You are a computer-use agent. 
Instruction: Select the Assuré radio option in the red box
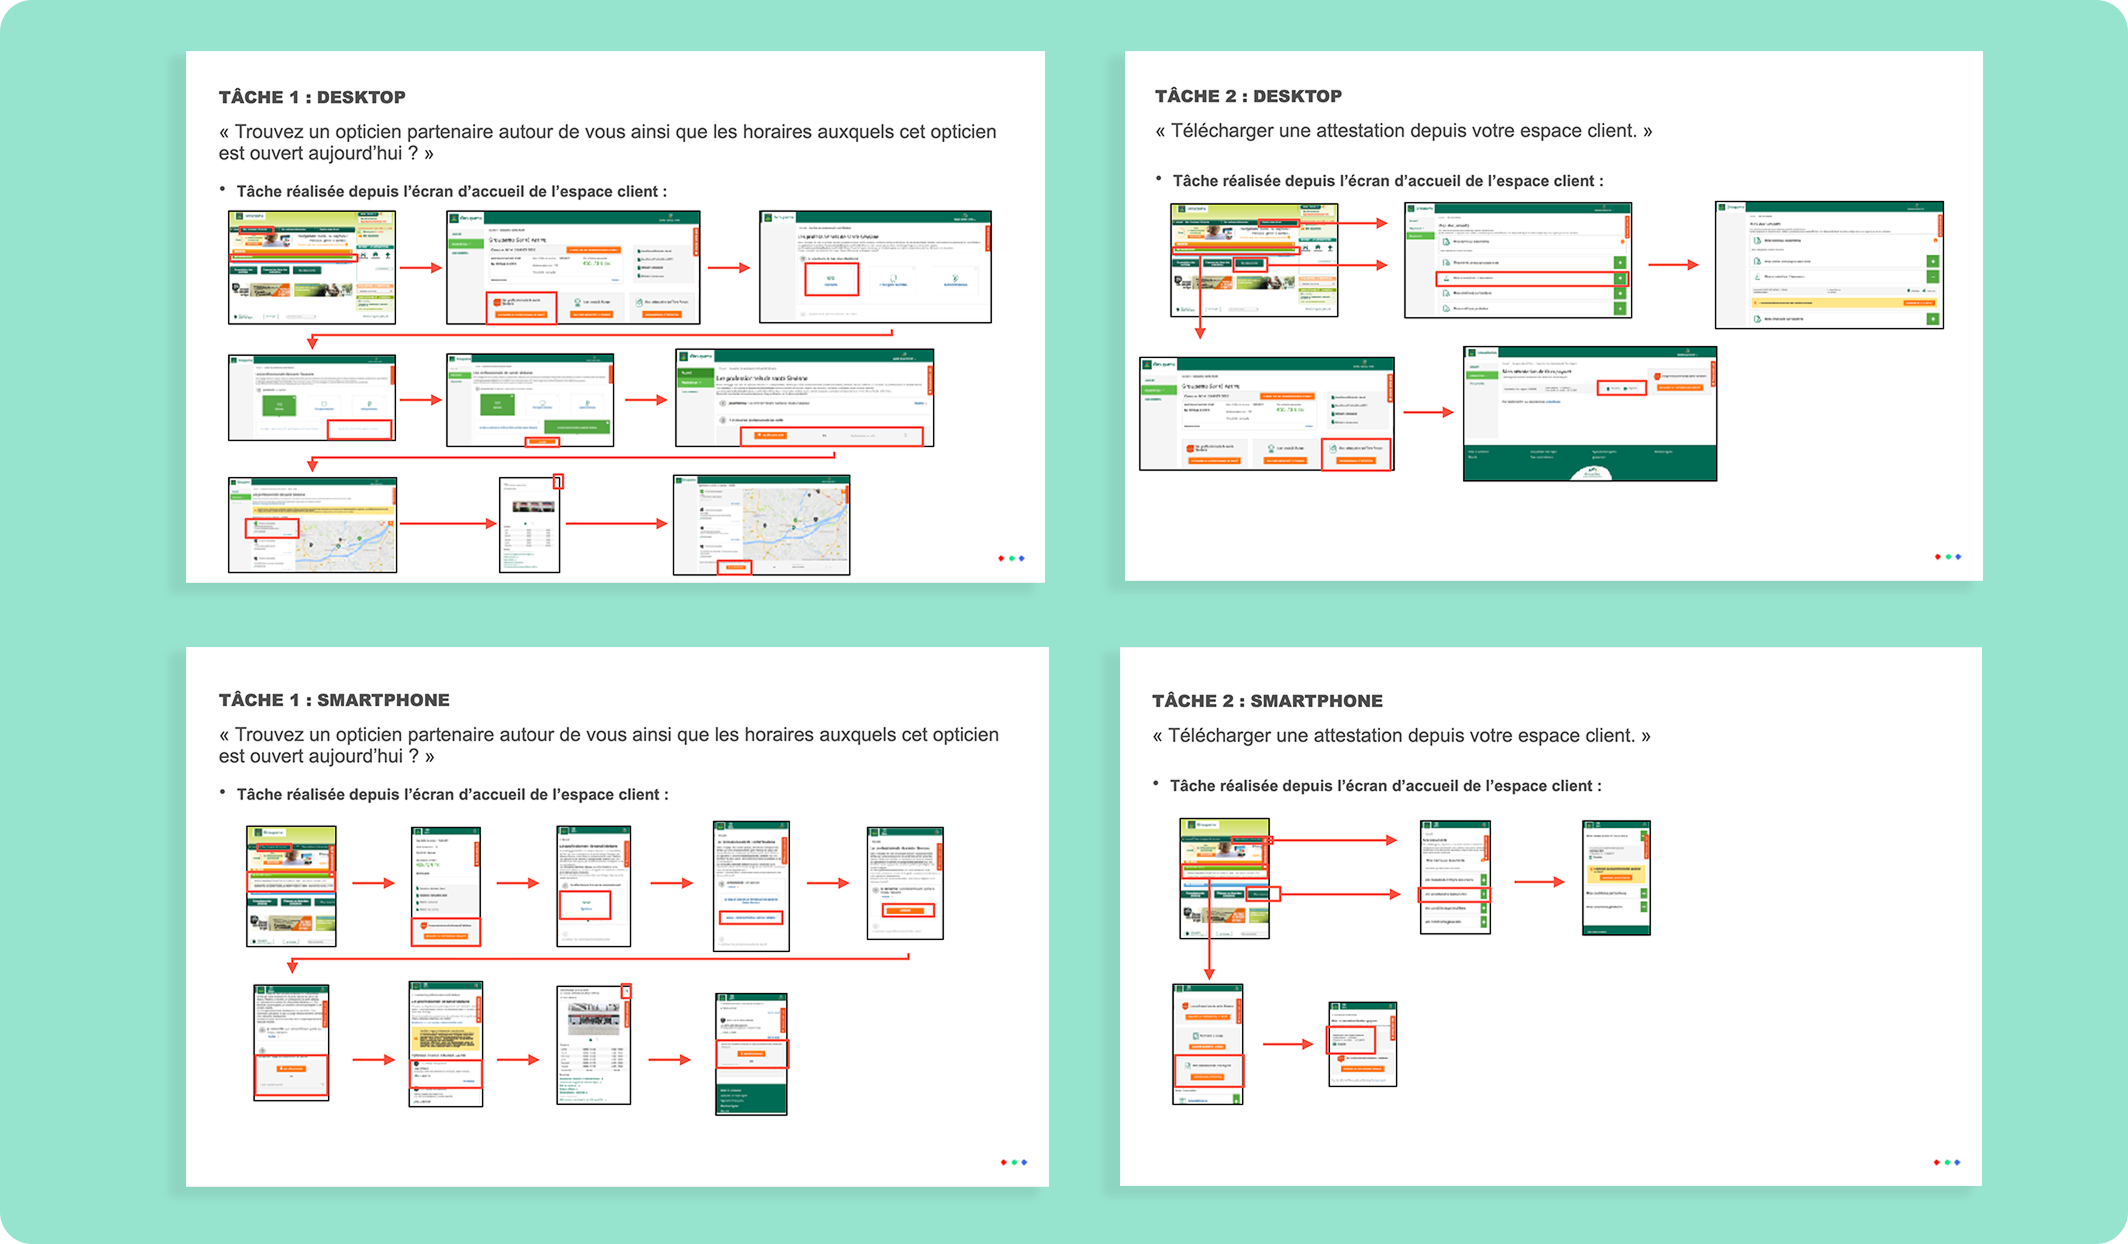(1608, 388)
